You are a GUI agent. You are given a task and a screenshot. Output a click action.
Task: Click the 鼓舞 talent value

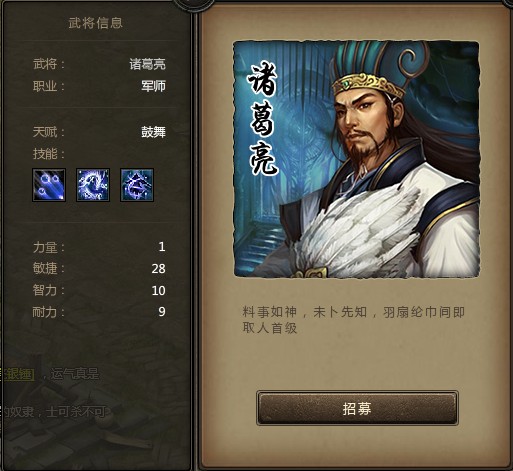153,132
